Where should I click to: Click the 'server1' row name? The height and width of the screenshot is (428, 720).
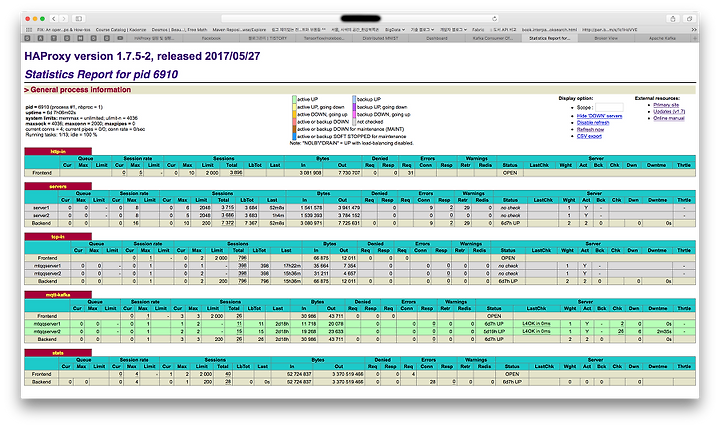coord(41,208)
